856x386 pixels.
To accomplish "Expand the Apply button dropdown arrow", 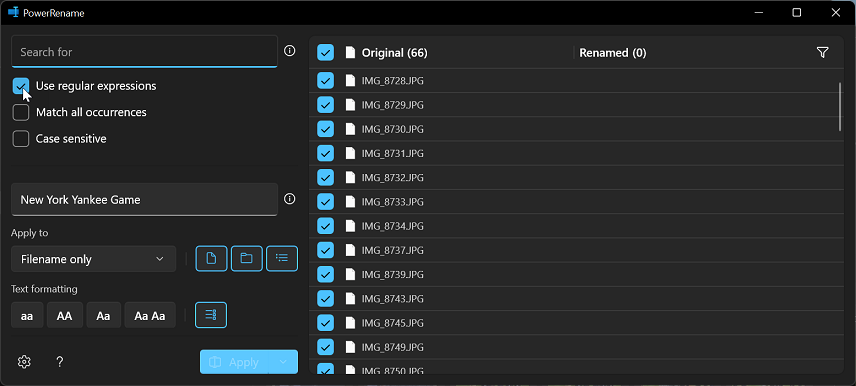I will coord(283,362).
